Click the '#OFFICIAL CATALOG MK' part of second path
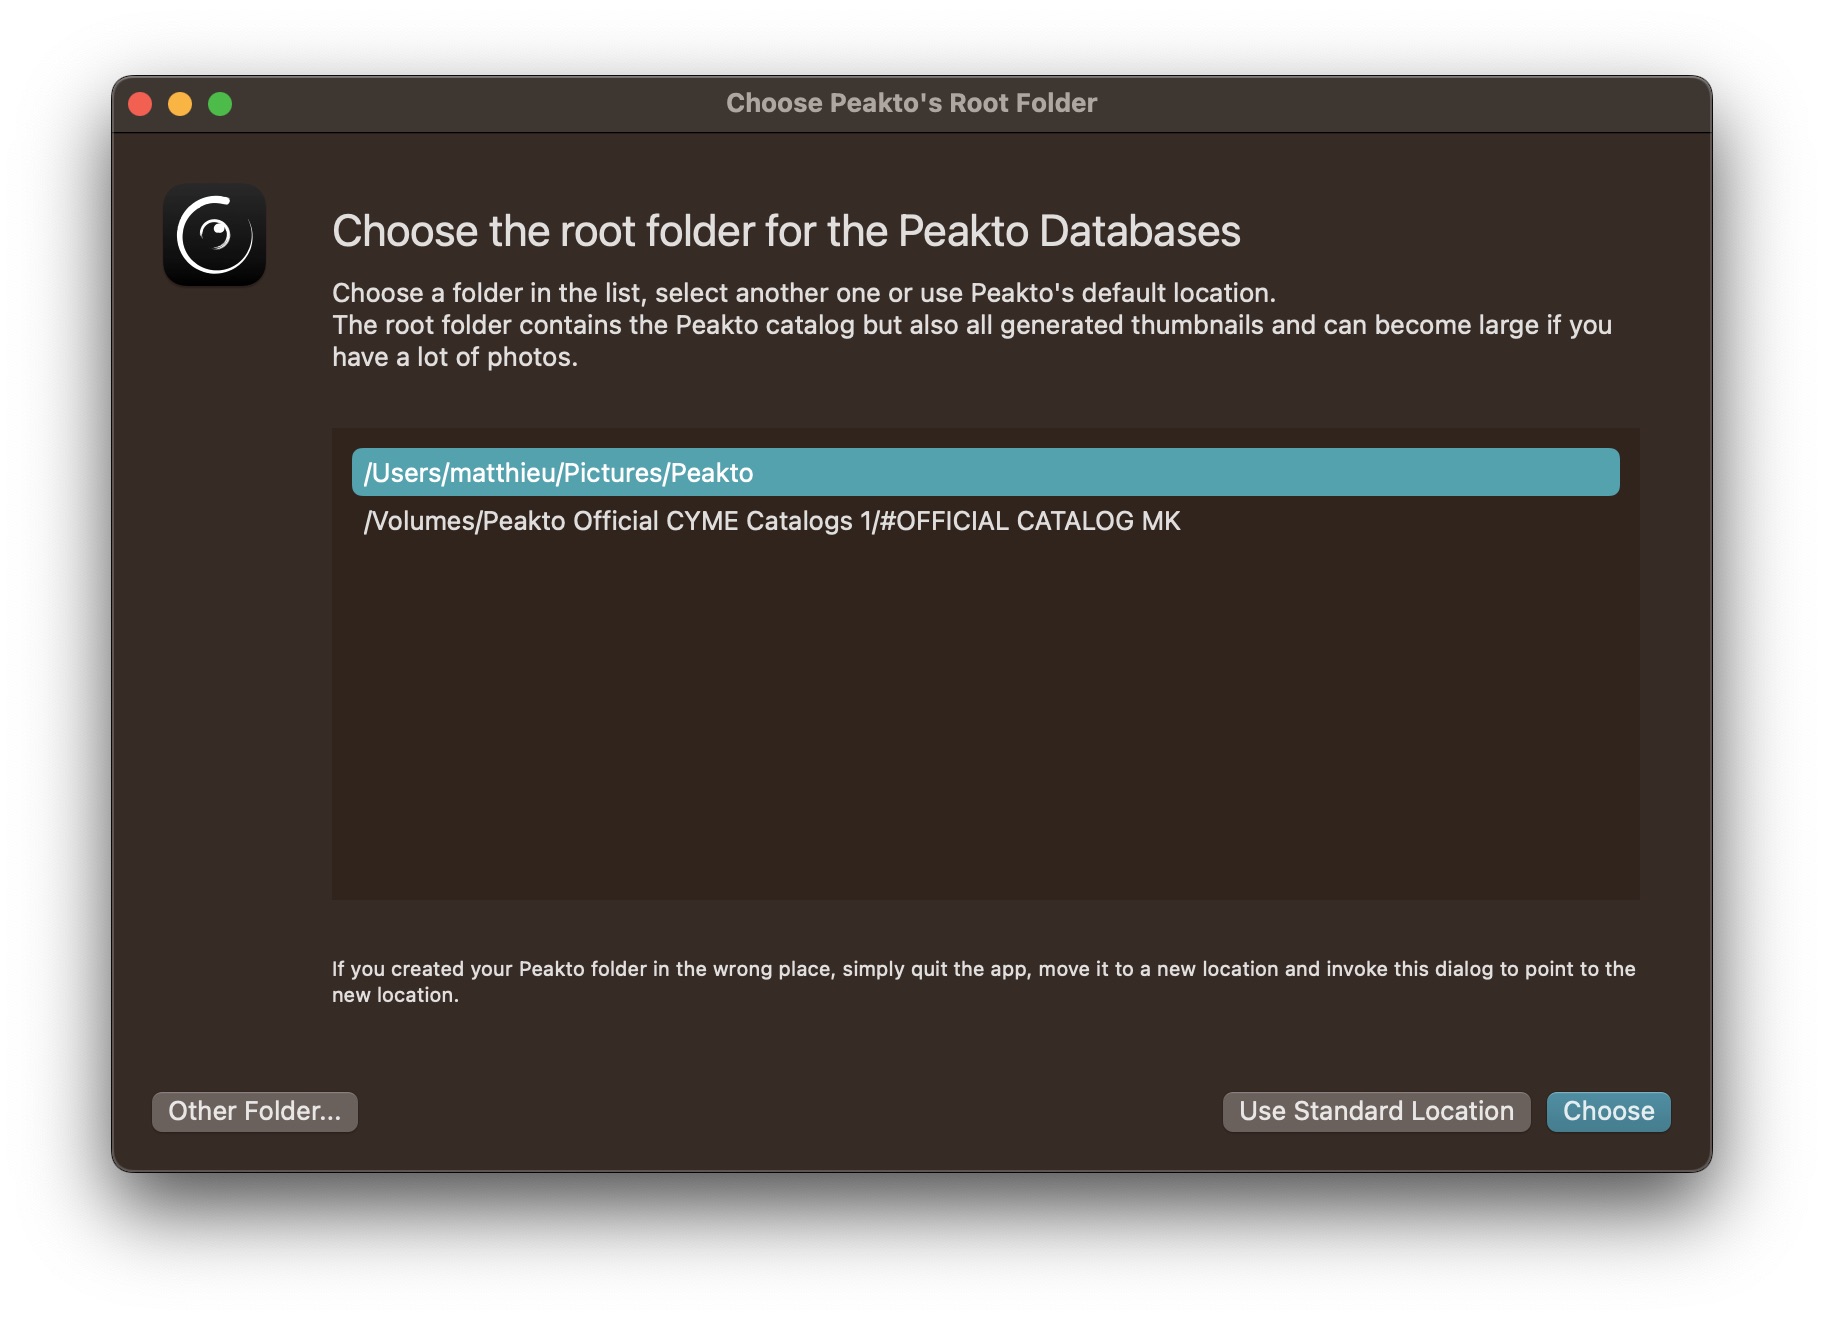 click(1030, 521)
